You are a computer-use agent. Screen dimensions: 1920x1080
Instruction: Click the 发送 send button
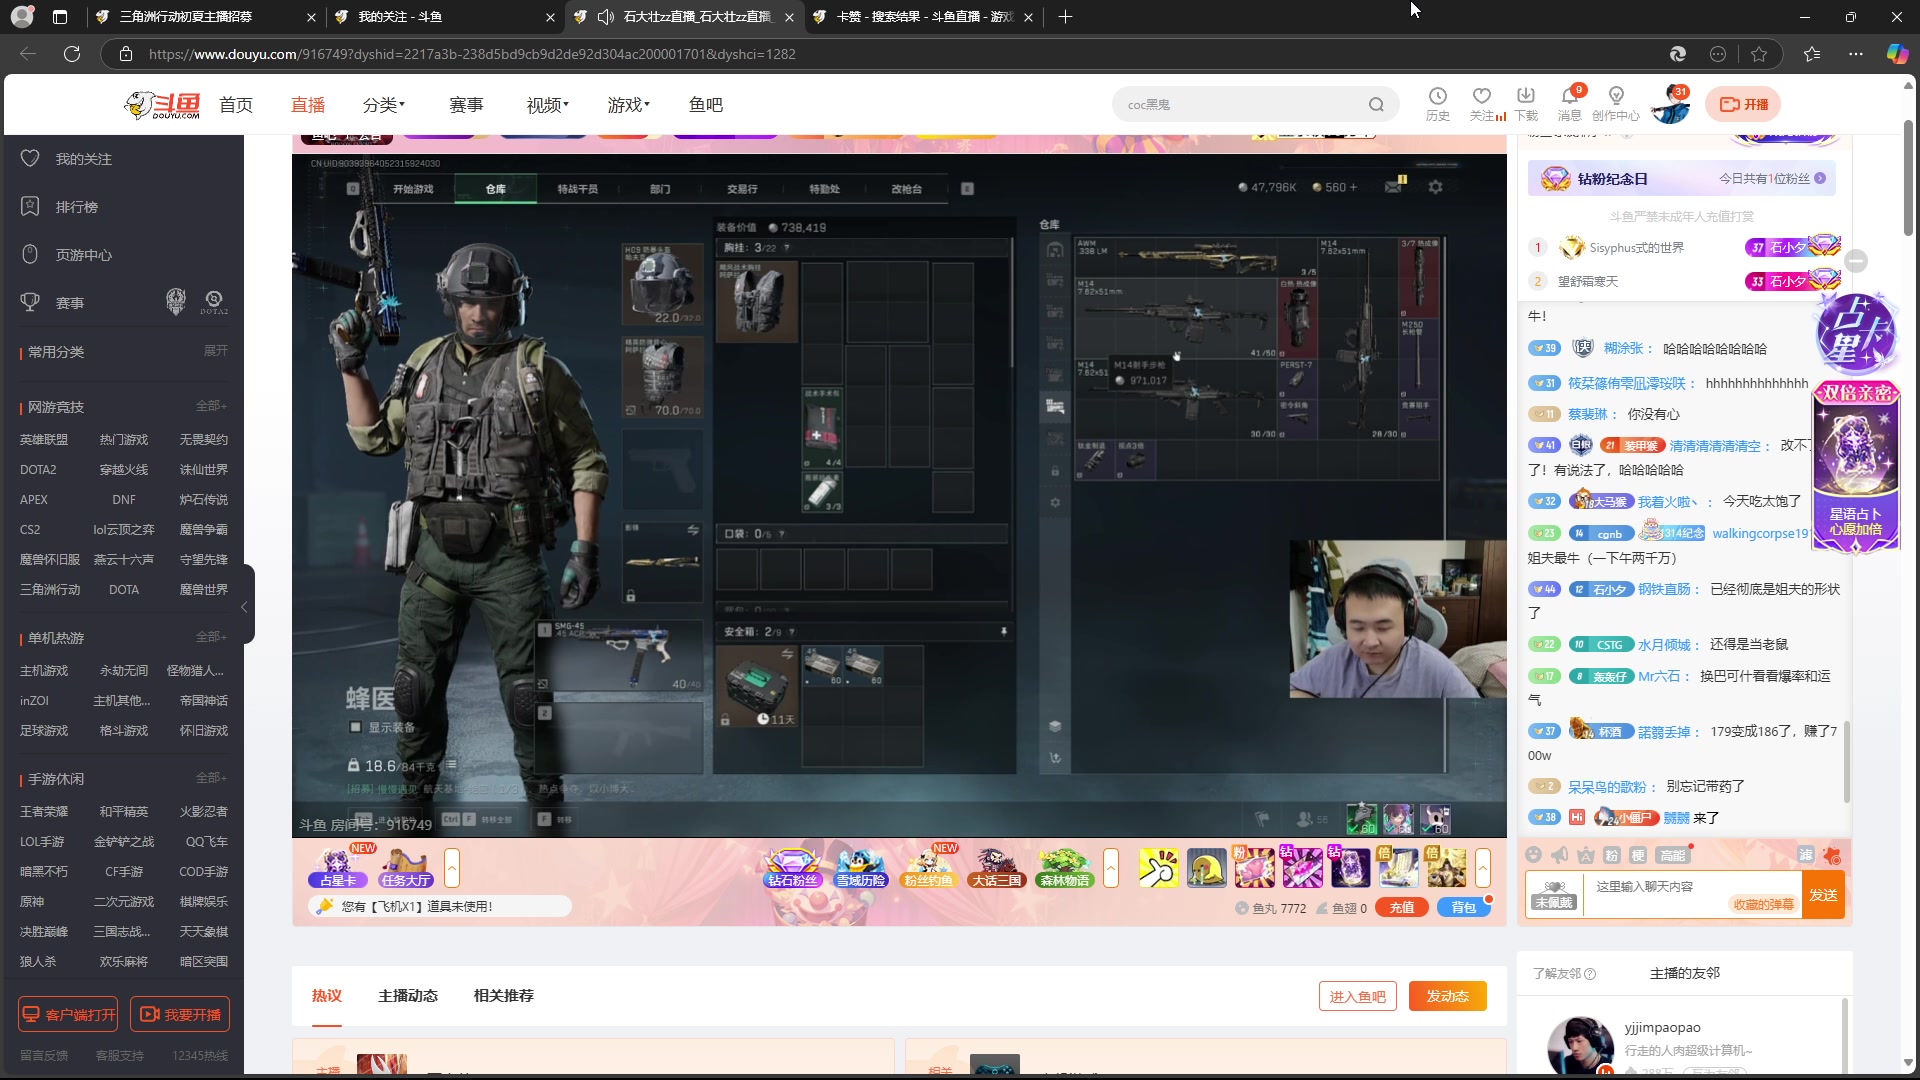(1823, 895)
